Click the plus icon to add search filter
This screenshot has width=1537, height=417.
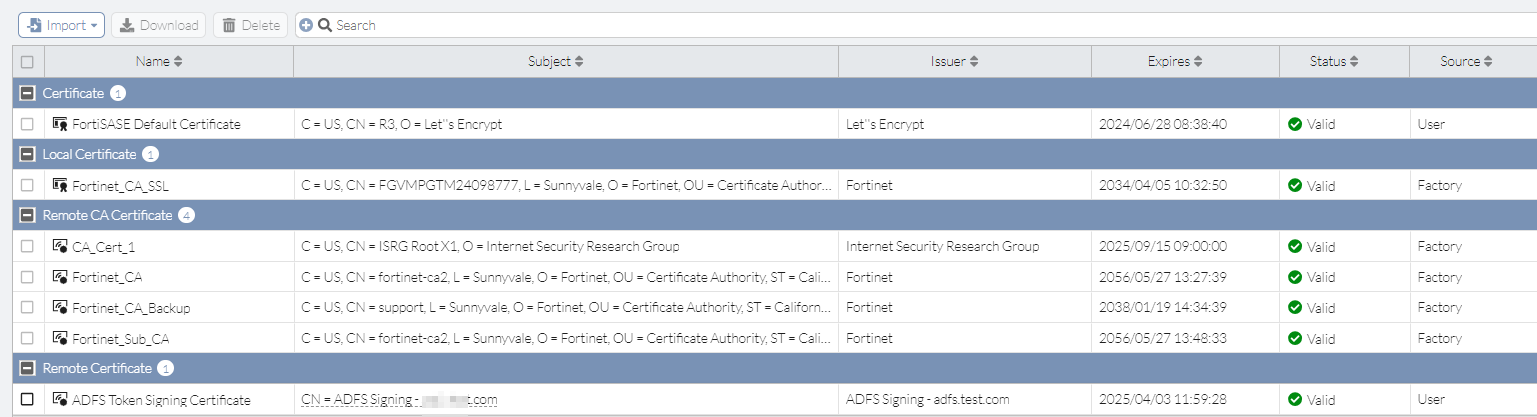pos(306,25)
